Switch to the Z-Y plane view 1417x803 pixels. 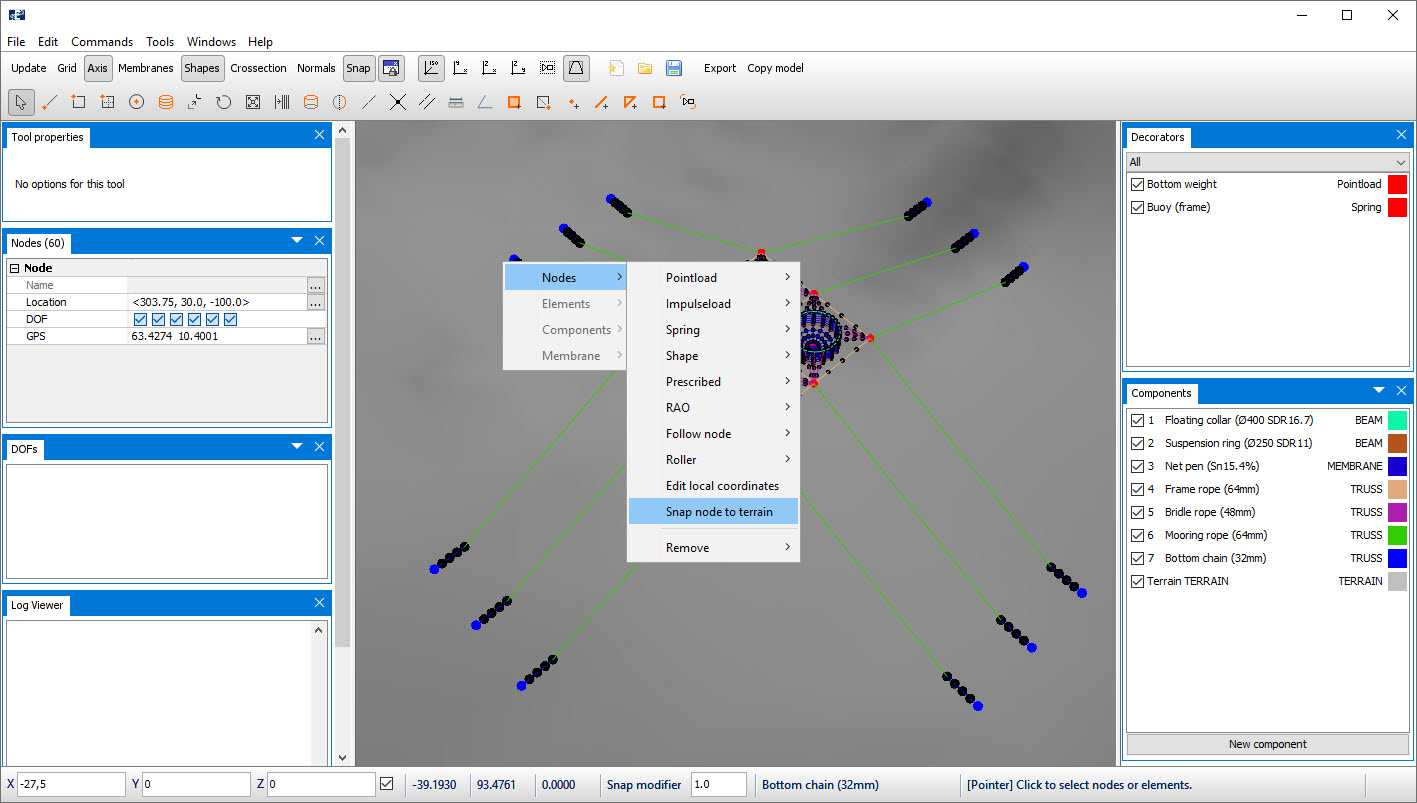pos(519,68)
